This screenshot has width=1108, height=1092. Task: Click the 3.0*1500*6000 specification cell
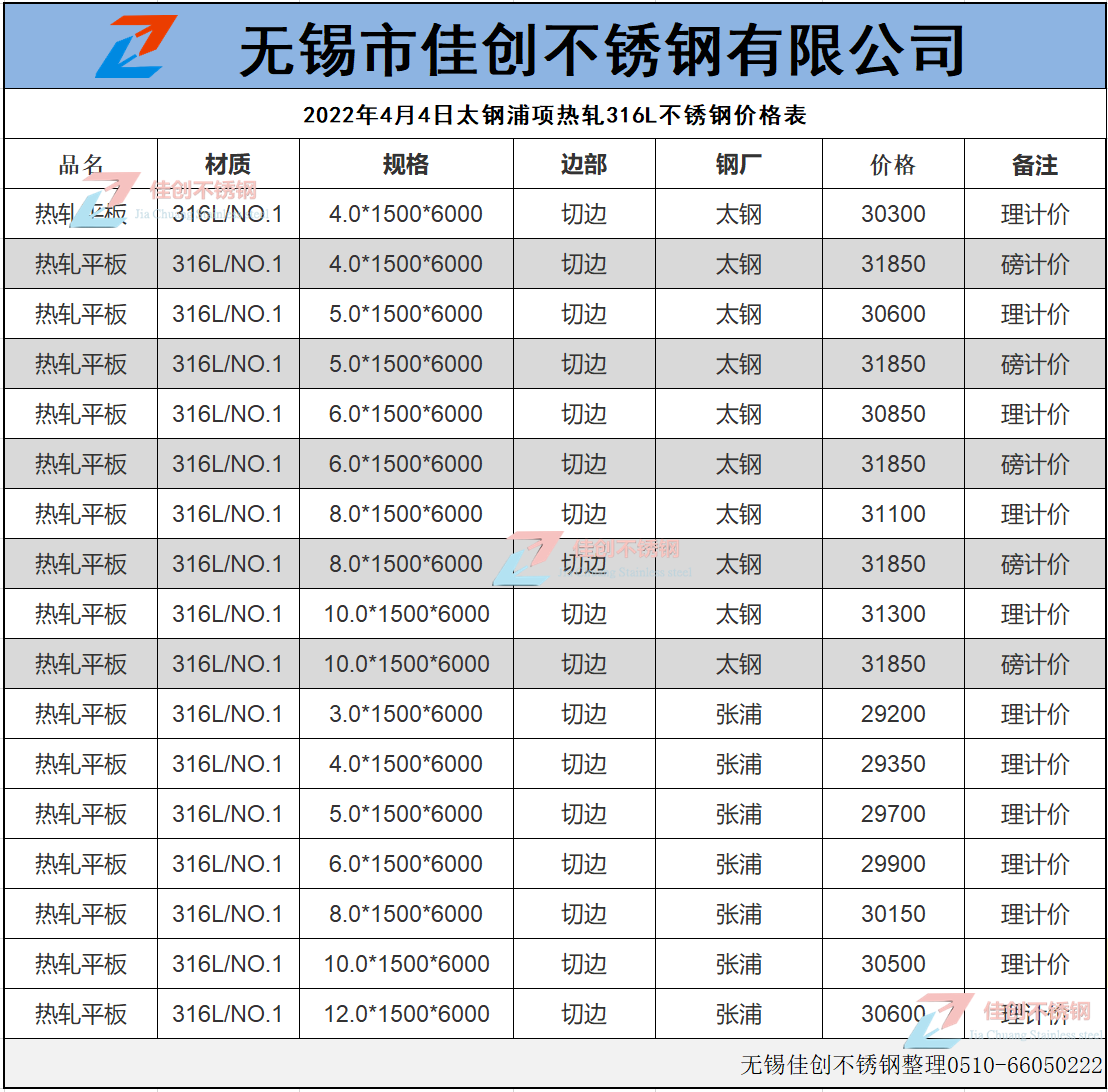[x=406, y=714]
